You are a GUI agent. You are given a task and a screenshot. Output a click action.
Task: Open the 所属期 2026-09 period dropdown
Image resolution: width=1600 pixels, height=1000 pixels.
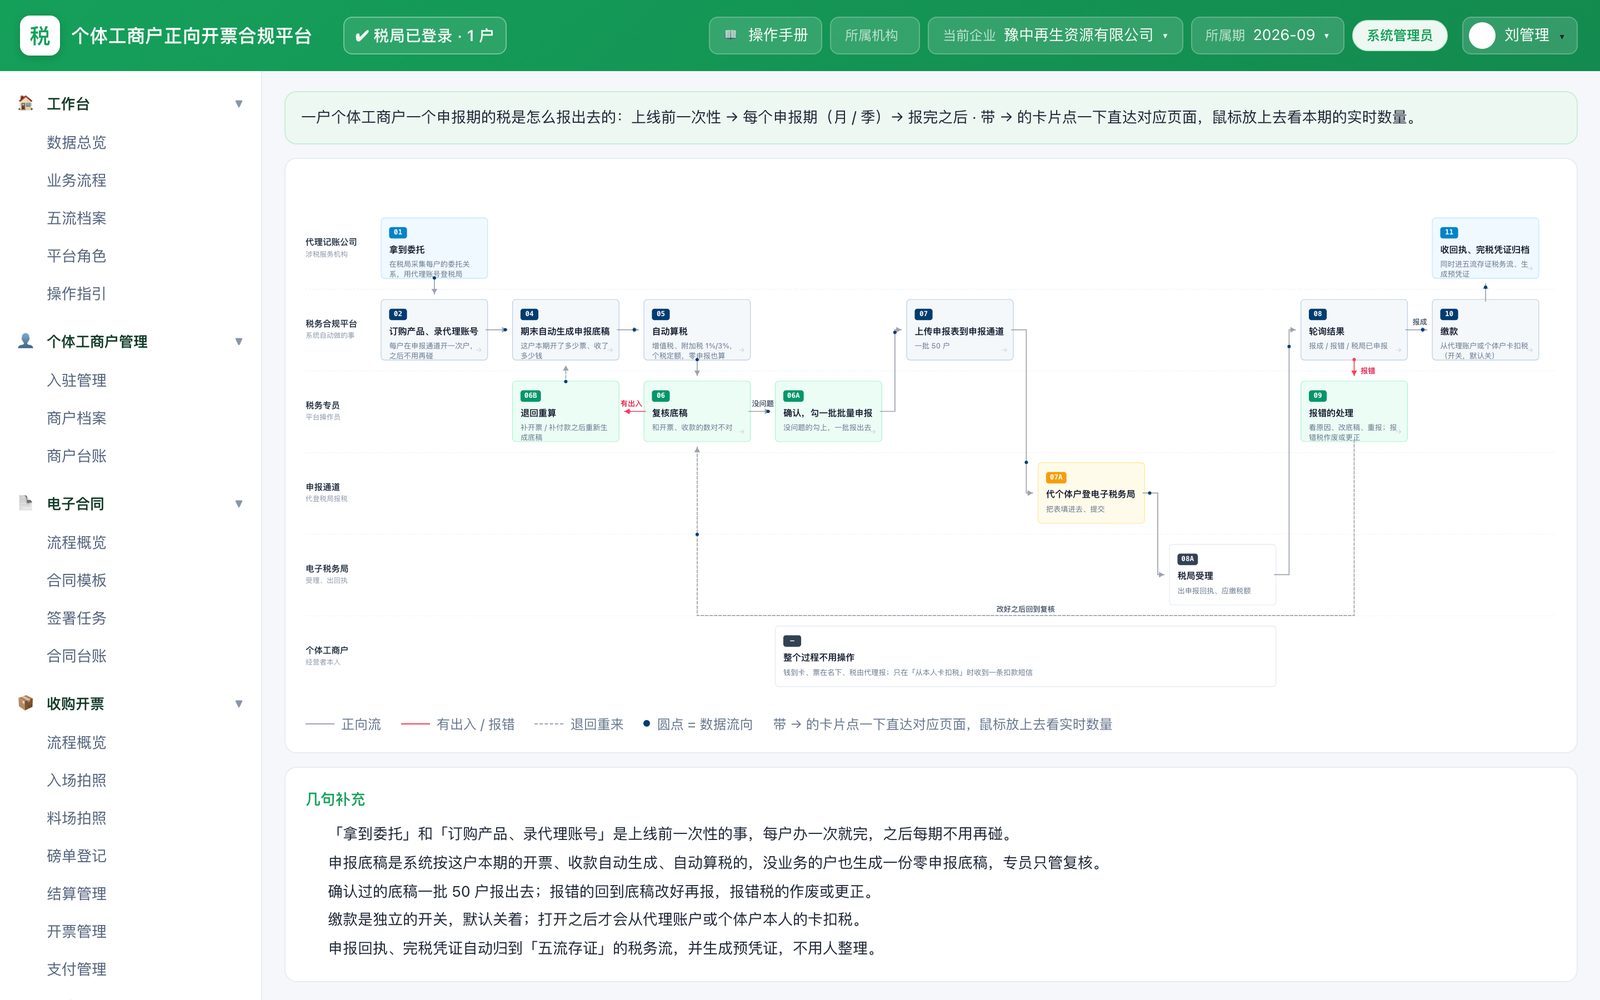(1267, 35)
